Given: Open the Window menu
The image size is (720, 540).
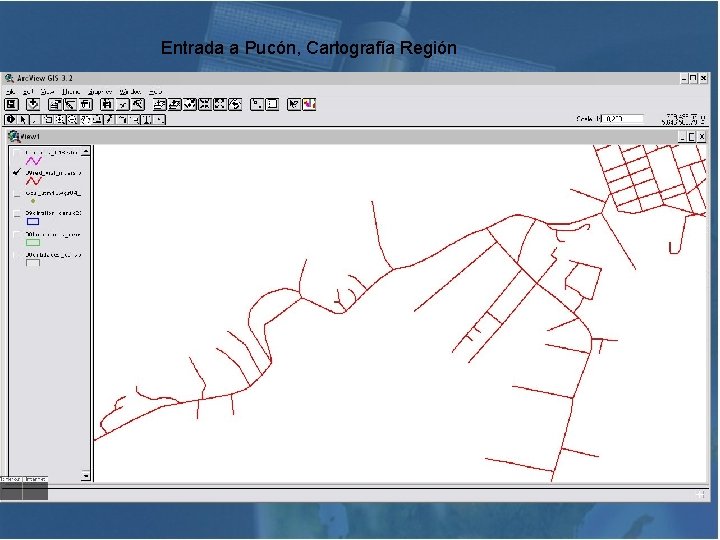Looking at the screenshot, I should point(130,92).
